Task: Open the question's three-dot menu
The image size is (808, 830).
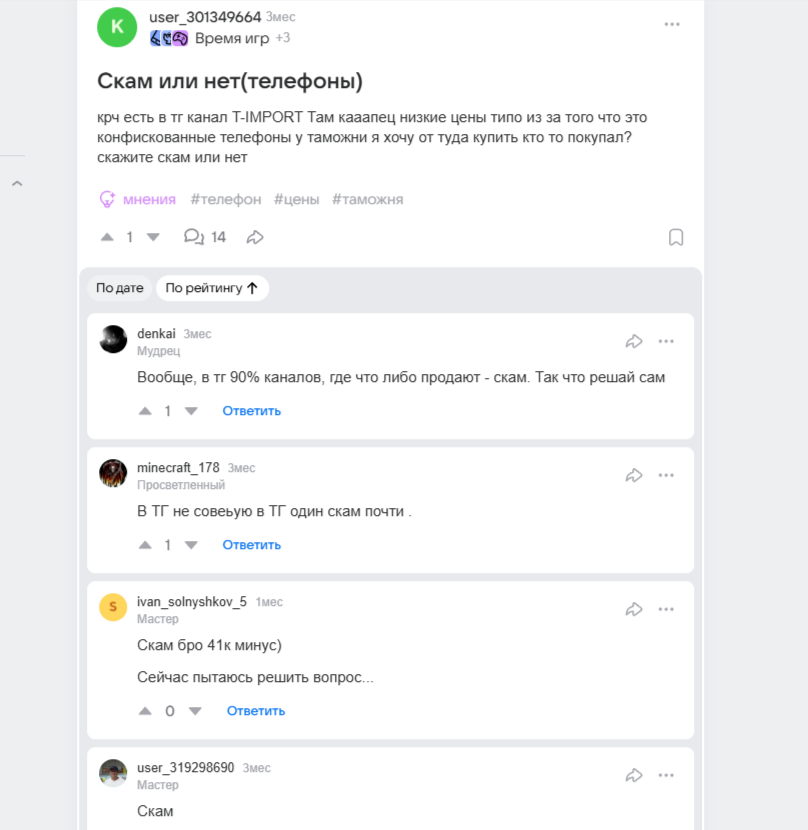Action: 672,24
